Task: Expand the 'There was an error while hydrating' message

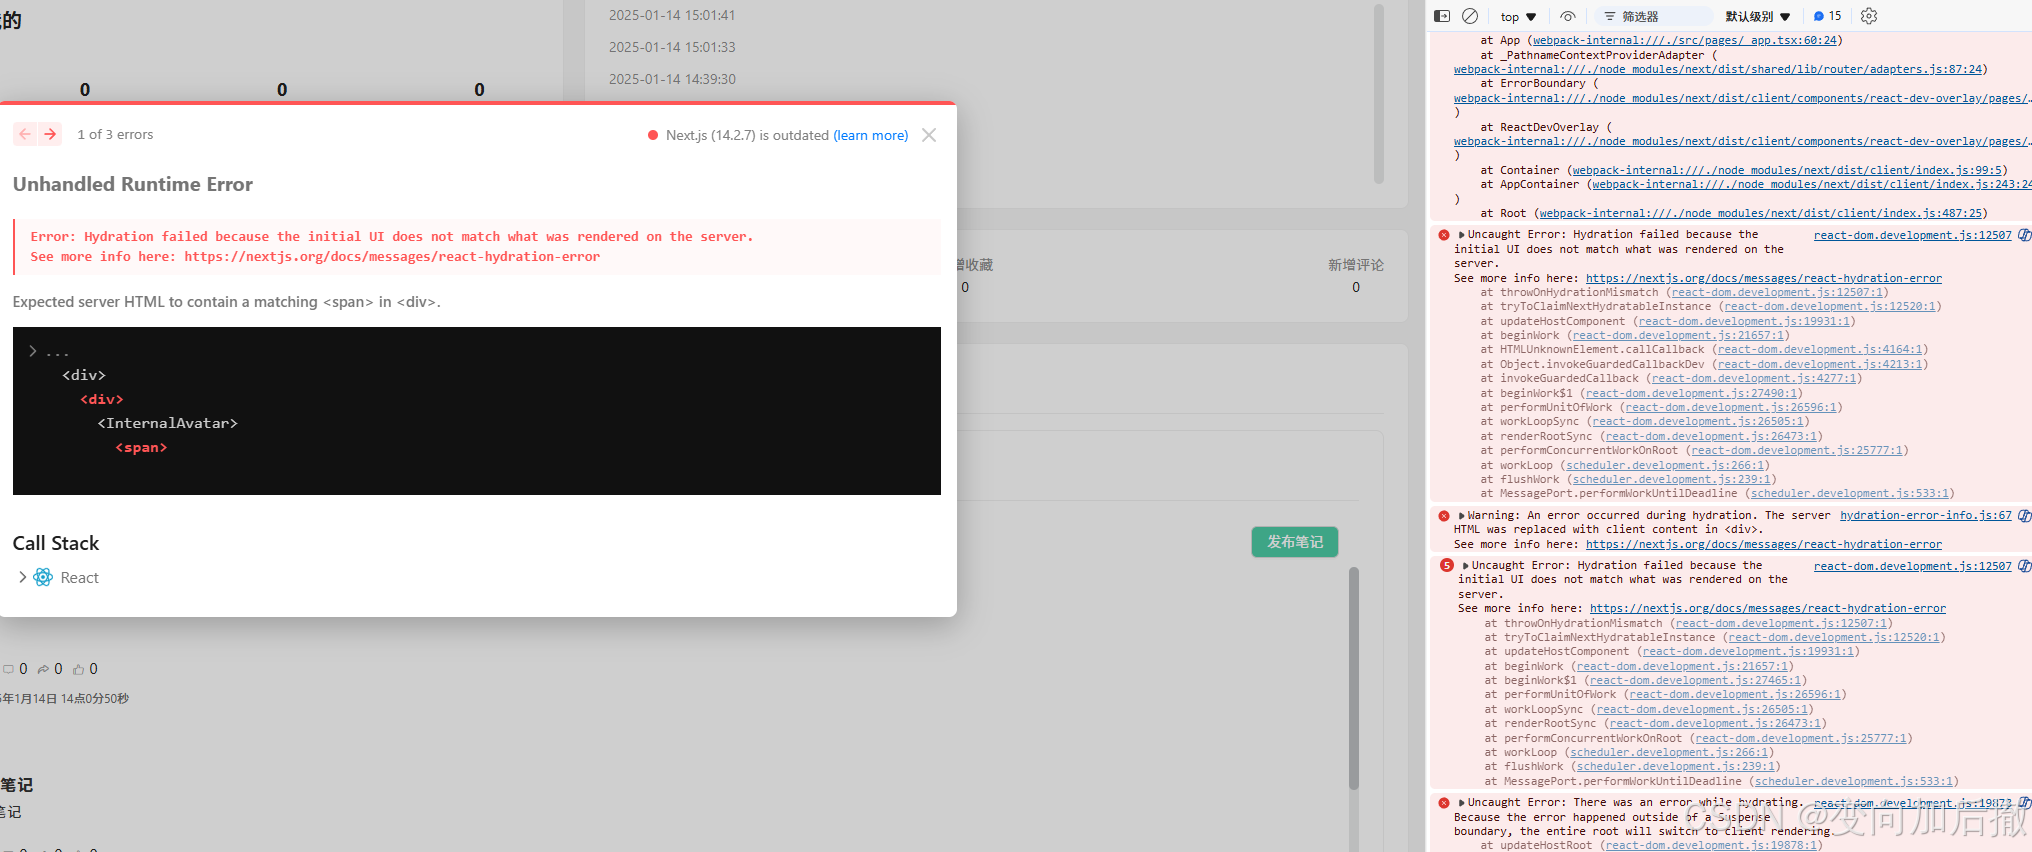Action: coord(1462,803)
